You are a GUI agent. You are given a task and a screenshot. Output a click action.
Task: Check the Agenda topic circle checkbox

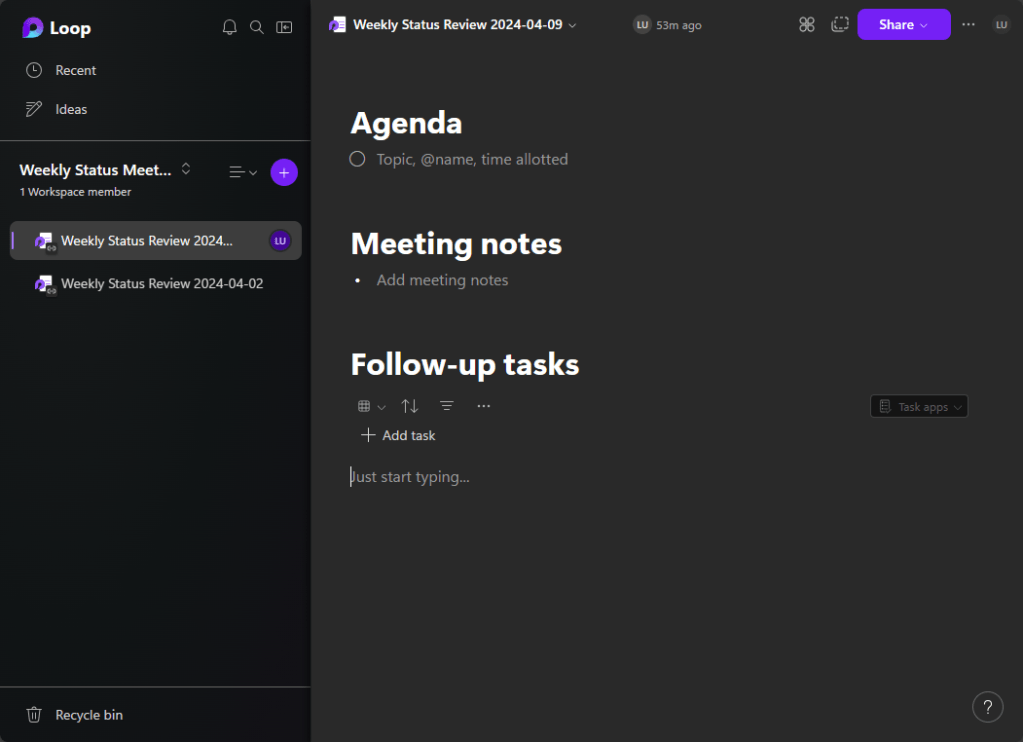point(357,159)
